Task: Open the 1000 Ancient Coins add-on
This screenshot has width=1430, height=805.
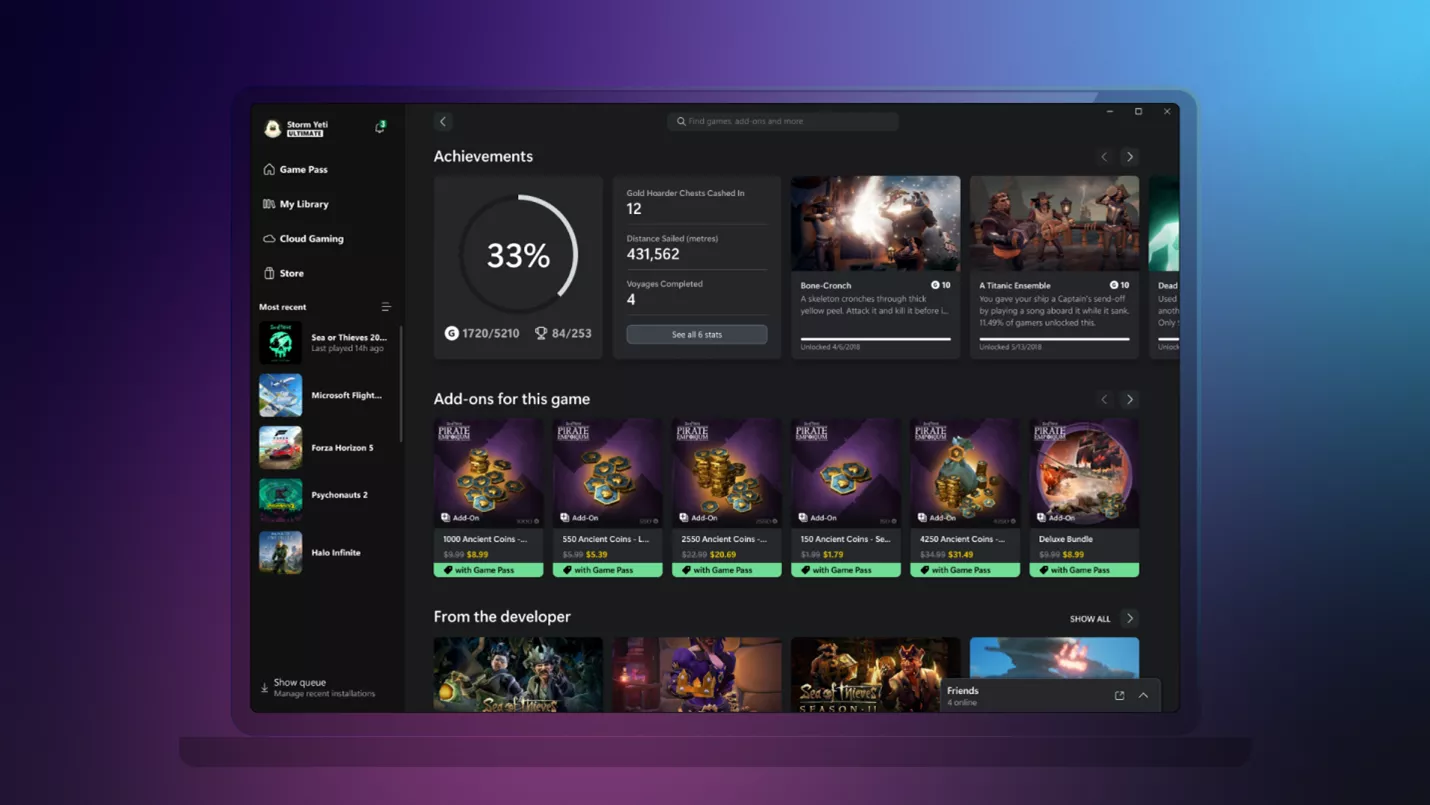Action: [488, 490]
